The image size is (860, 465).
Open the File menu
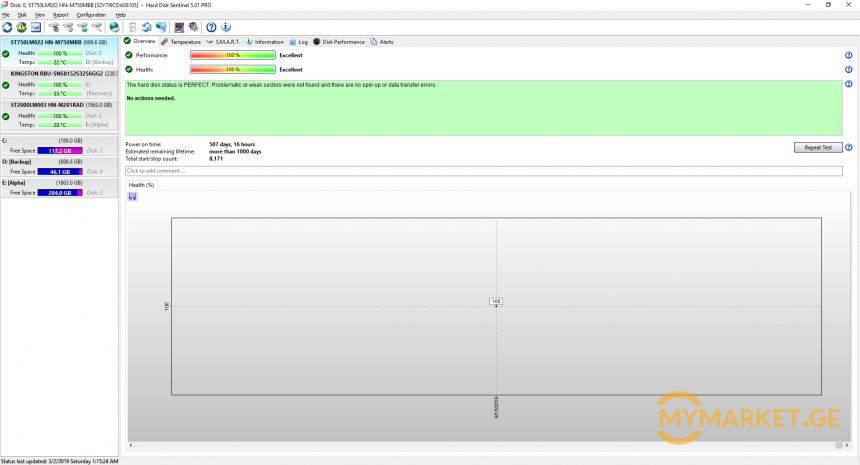(x=5, y=15)
